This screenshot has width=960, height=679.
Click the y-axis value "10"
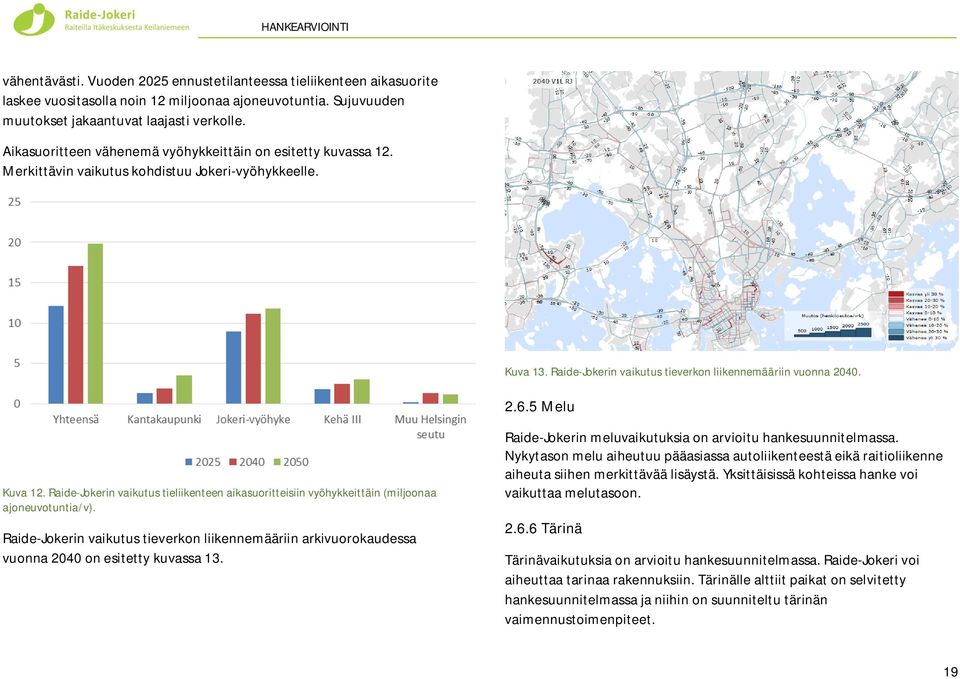14,323
